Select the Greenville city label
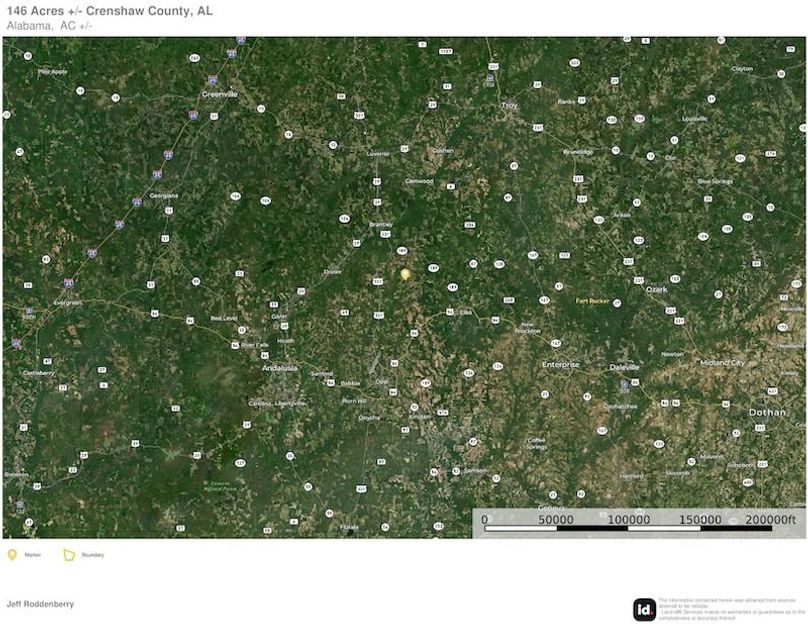Image resolution: width=808 pixels, height=624 pixels. coord(219,94)
